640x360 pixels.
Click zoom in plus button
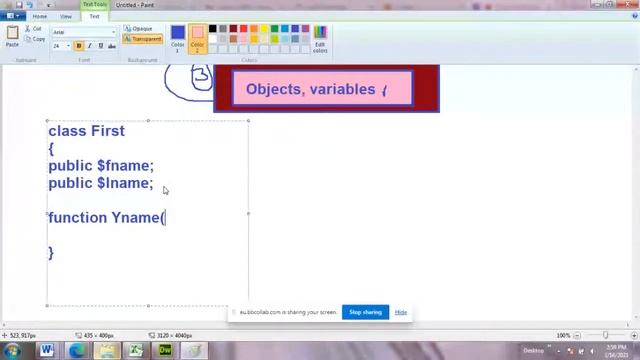(634, 336)
